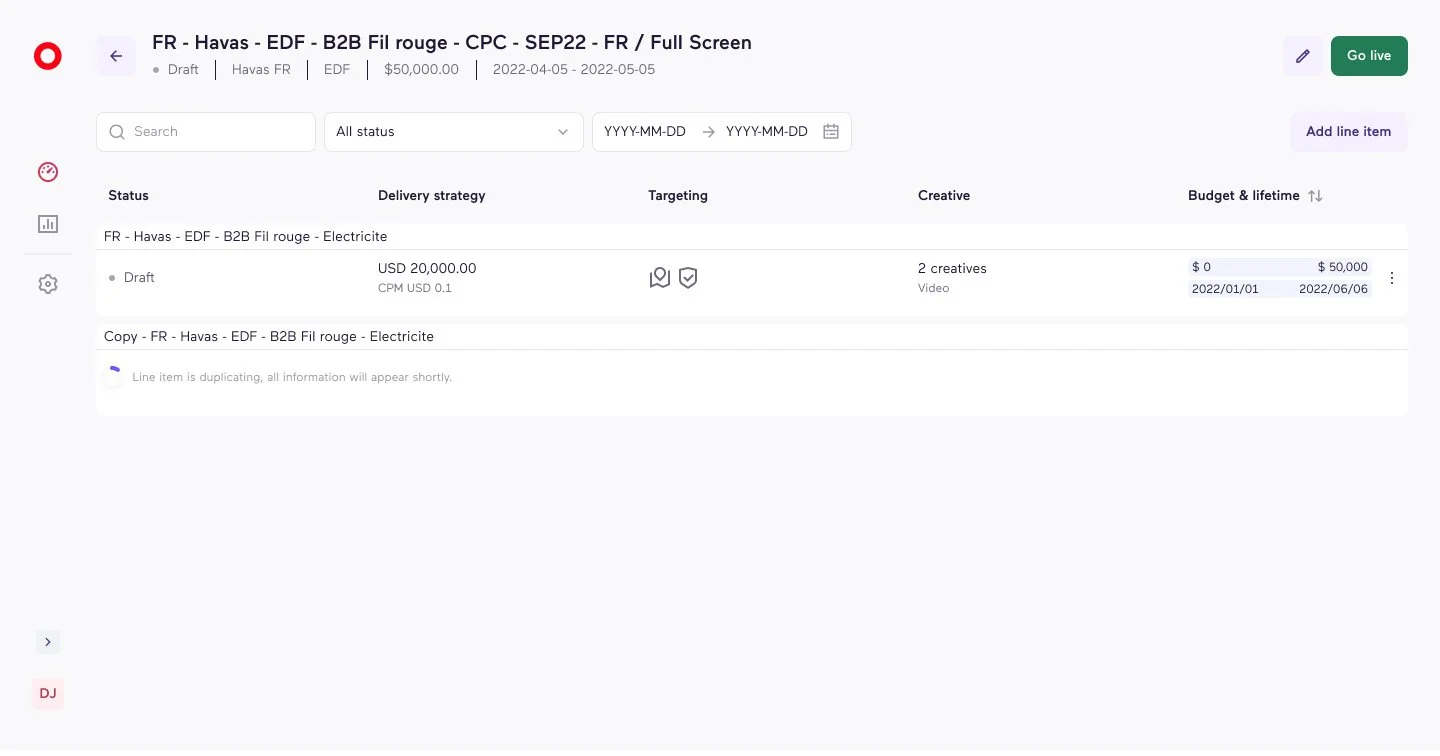Viewport: 1440px width, 756px height.
Task: Click the start date YYYY-MM-DD field
Action: point(645,132)
